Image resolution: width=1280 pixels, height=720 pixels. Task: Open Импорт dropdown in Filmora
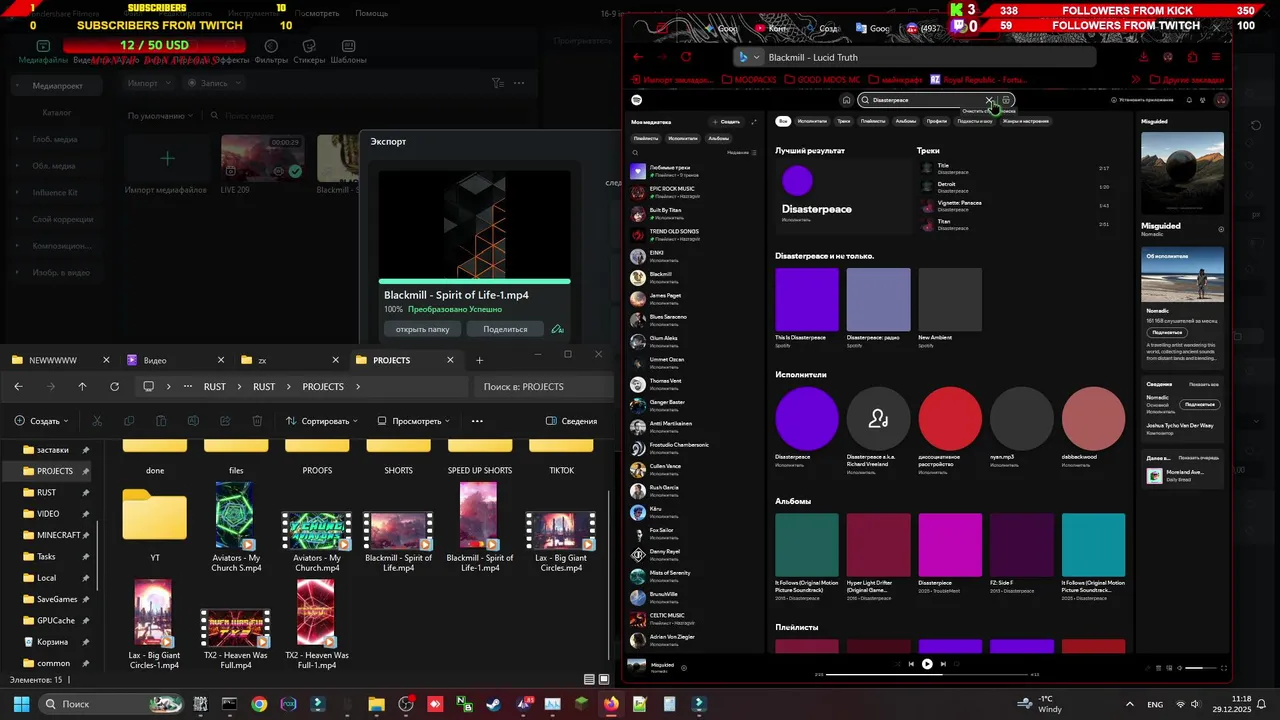tap(149, 83)
